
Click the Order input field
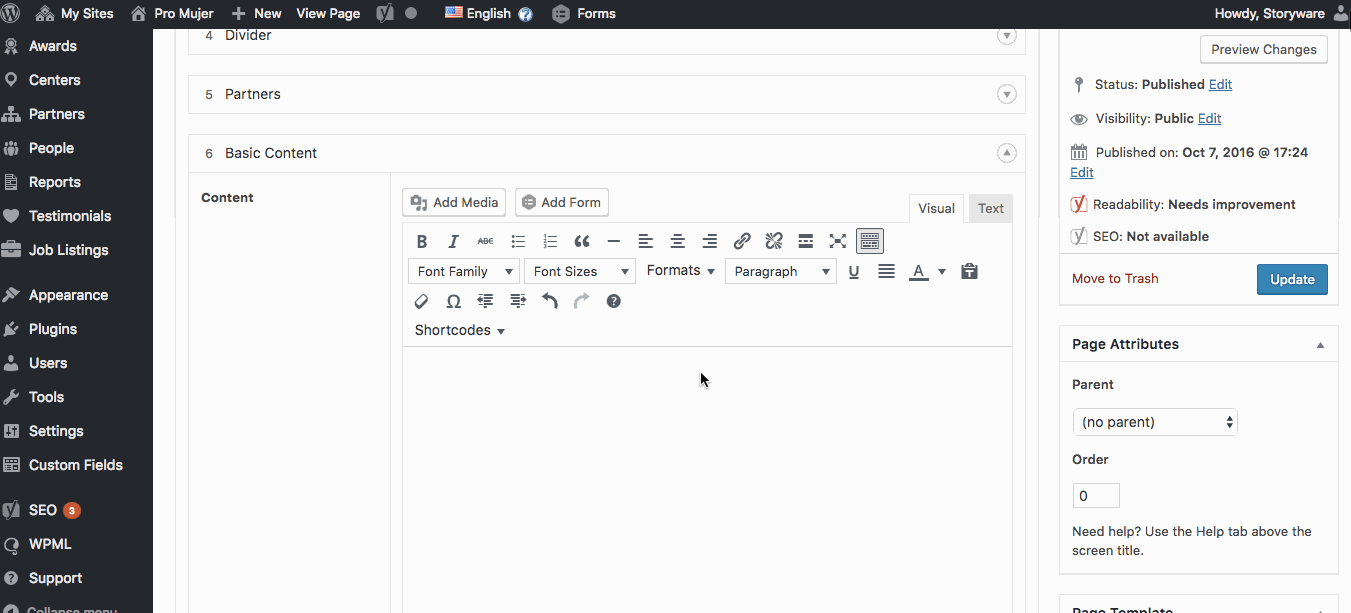coord(1096,496)
